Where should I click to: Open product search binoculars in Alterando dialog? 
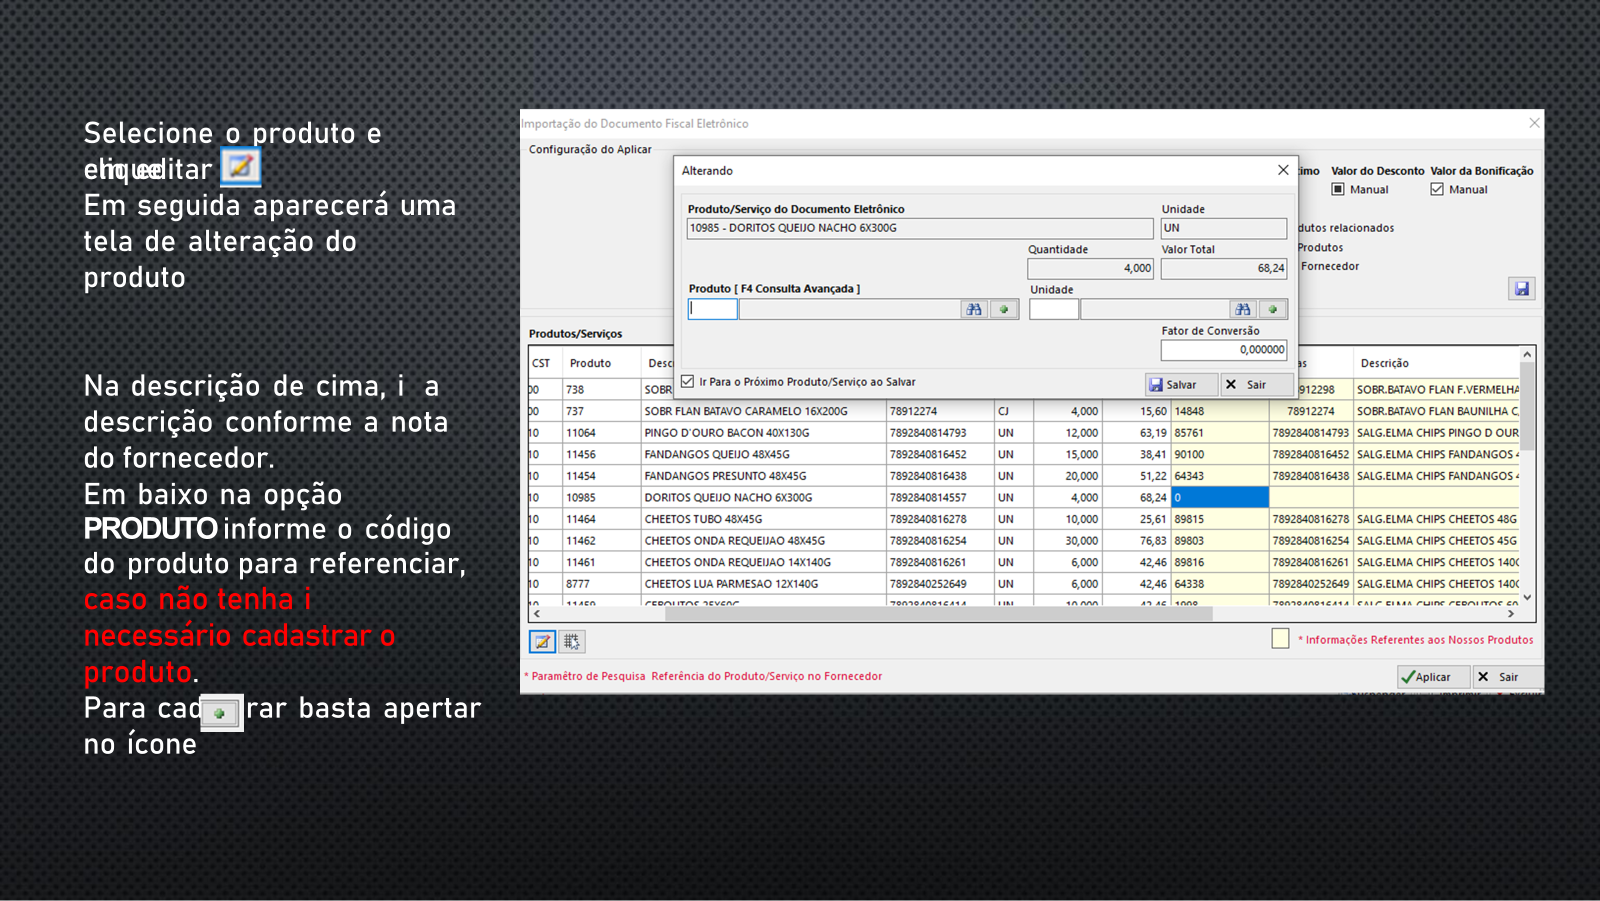tap(974, 310)
